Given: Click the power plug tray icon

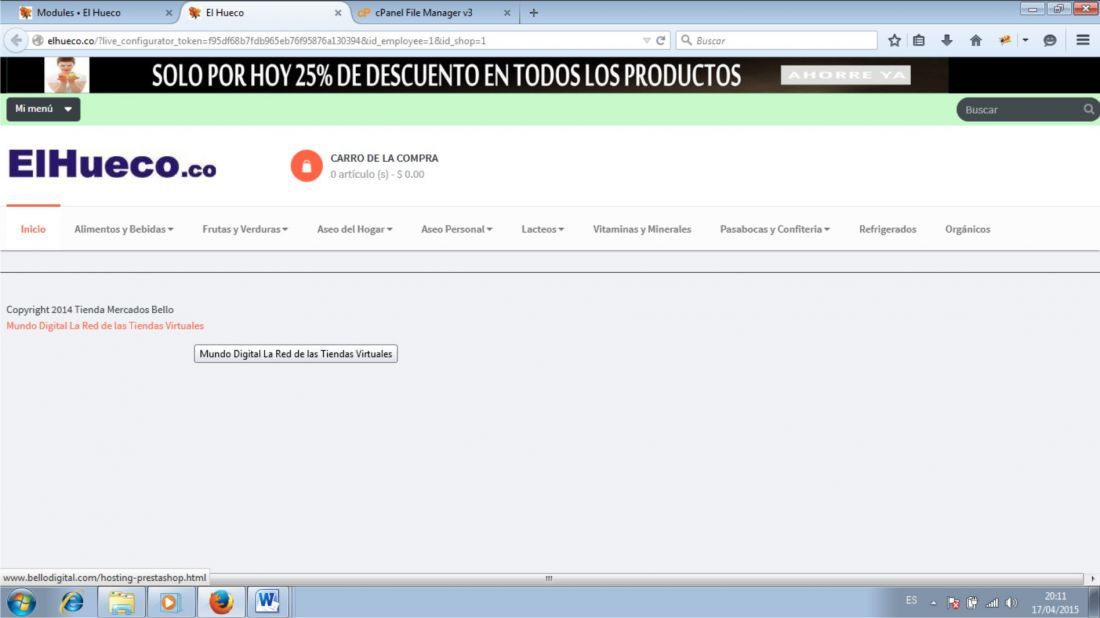Looking at the screenshot, I should click(x=972, y=603).
